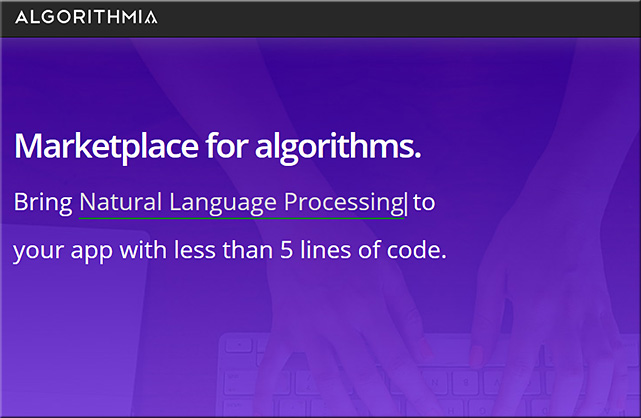
Task: Click the blinking text cursor after Processing
Action: click(x=406, y=203)
